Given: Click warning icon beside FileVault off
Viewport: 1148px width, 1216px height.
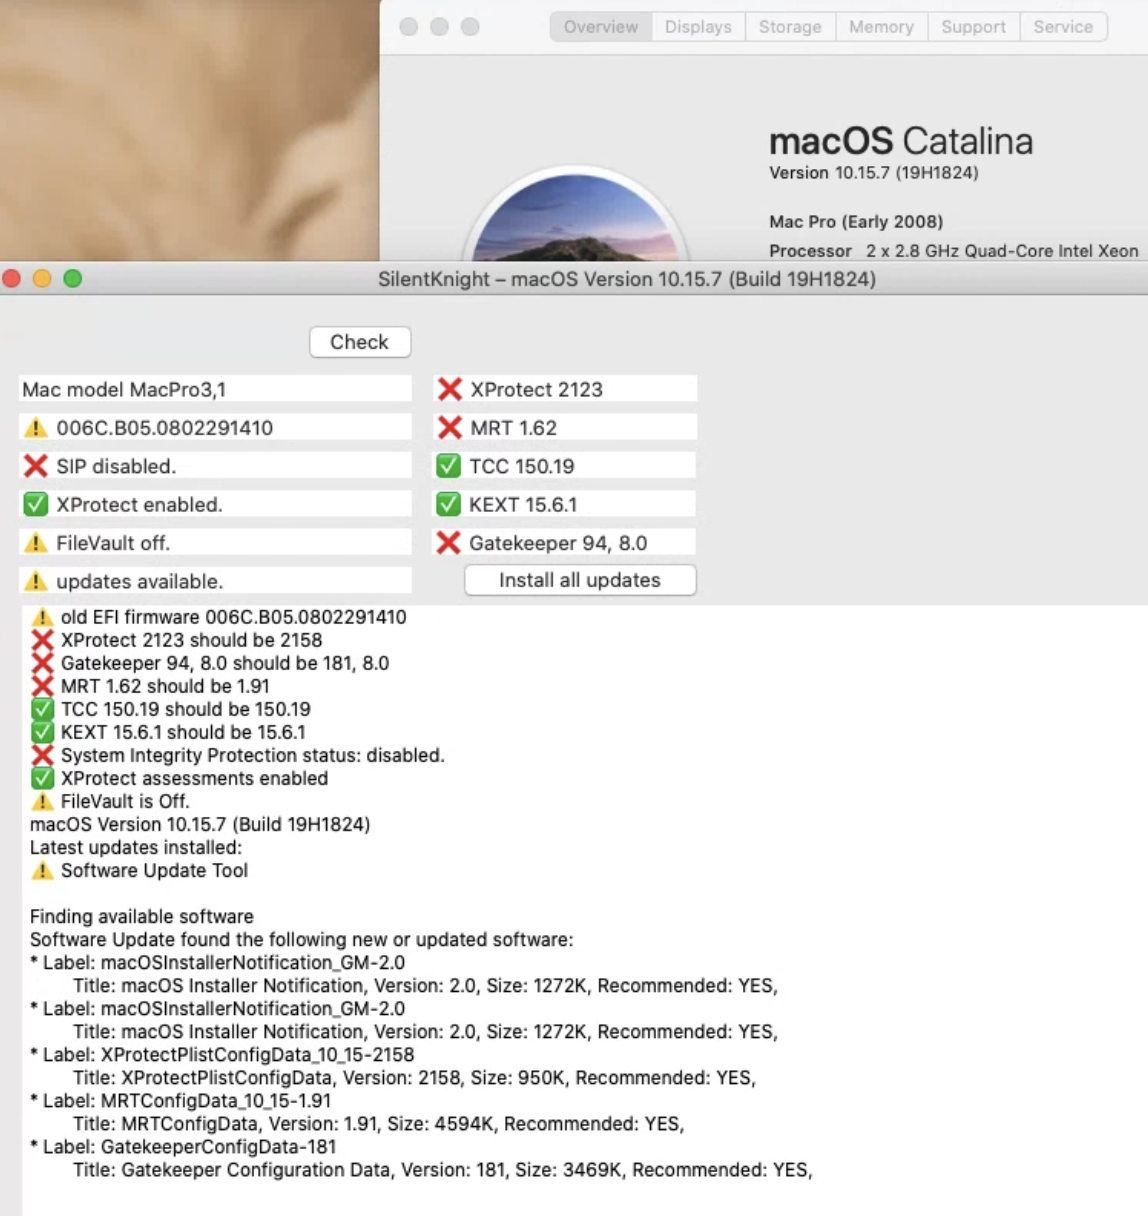Looking at the screenshot, I should click(x=36, y=543).
